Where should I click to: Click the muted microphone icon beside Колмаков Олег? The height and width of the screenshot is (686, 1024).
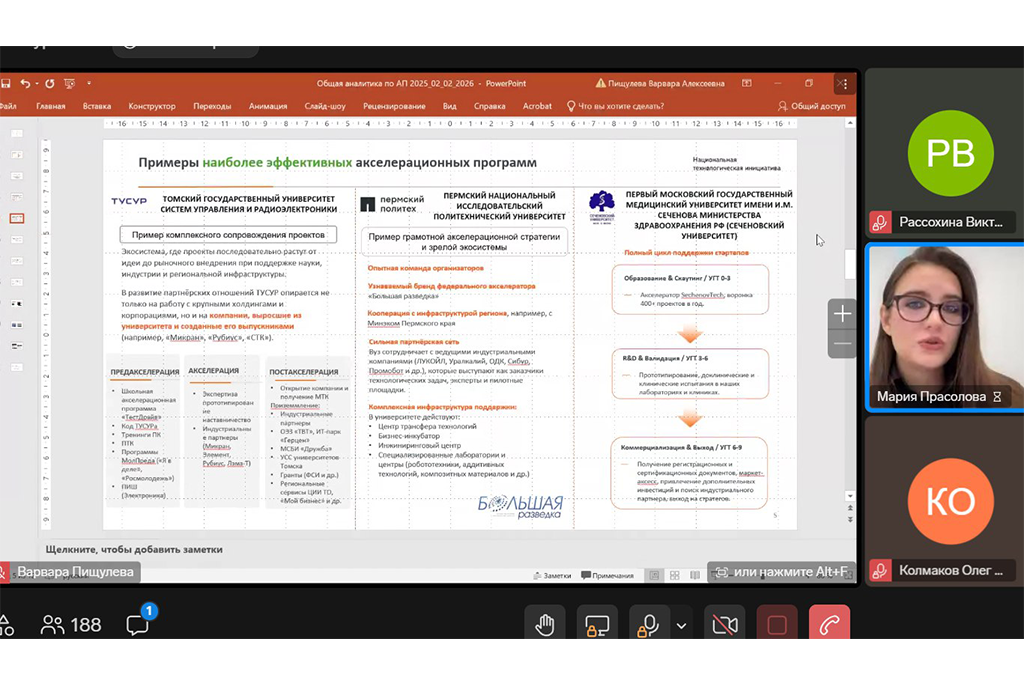pyautogui.click(x=880, y=570)
